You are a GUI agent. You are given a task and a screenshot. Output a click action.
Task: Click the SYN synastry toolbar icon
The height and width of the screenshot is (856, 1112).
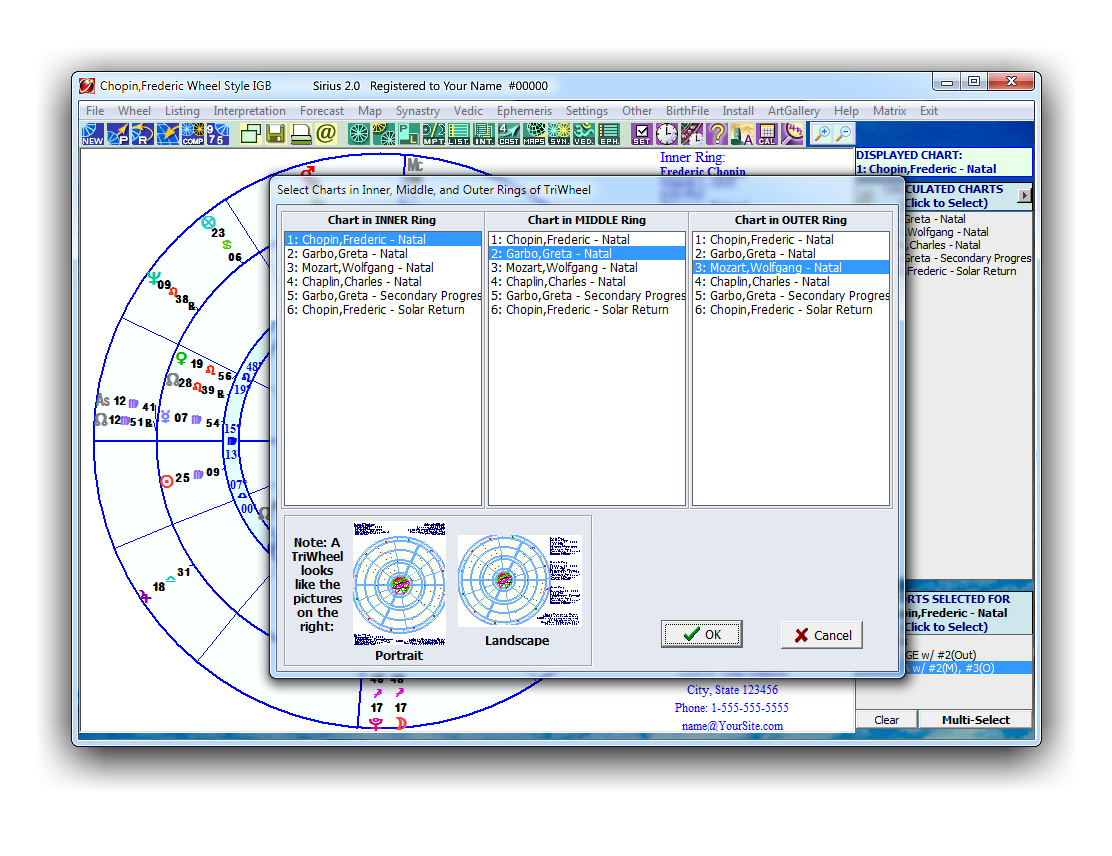[x=559, y=133]
